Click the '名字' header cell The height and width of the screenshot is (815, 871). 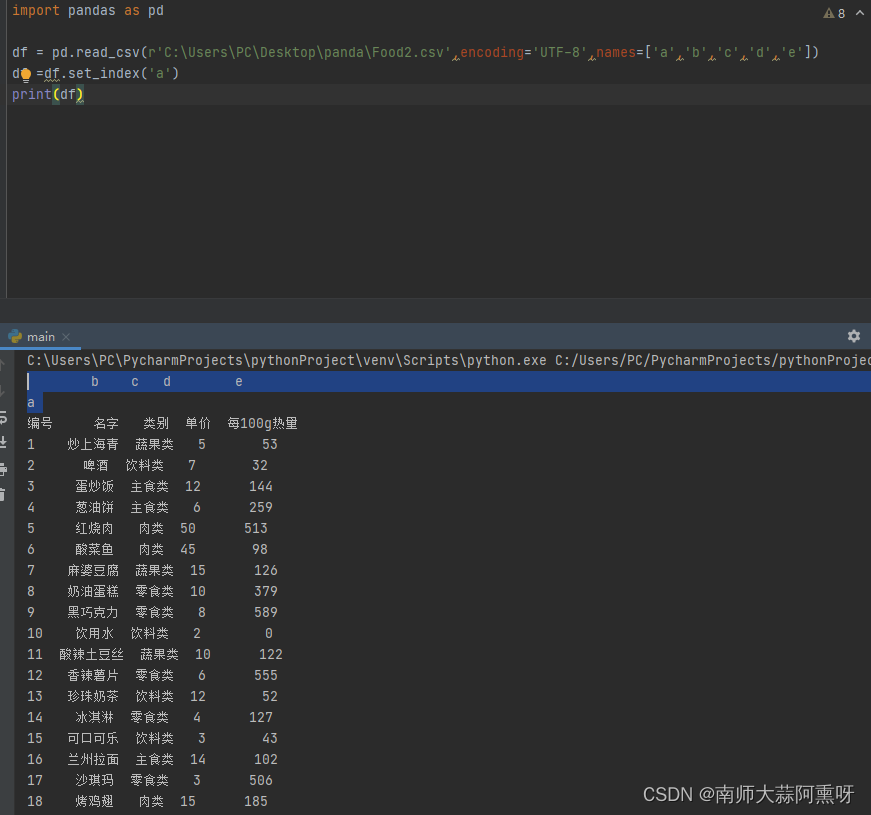click(106, 424)
